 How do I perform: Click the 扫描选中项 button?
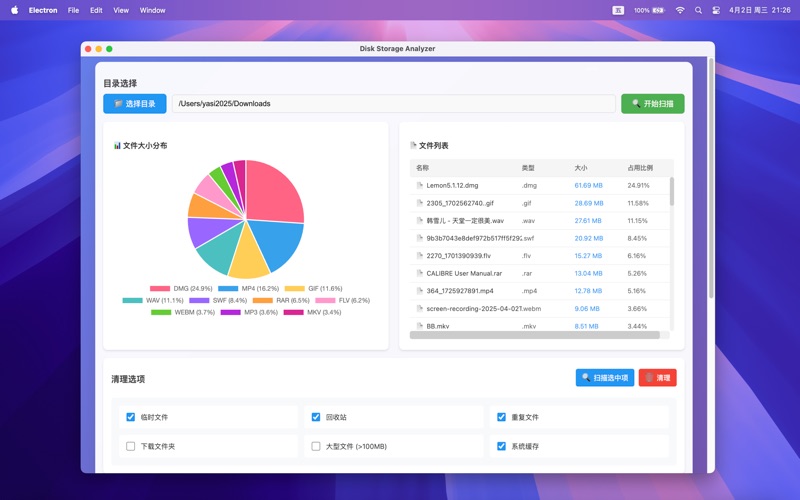(x=605, y=378)
